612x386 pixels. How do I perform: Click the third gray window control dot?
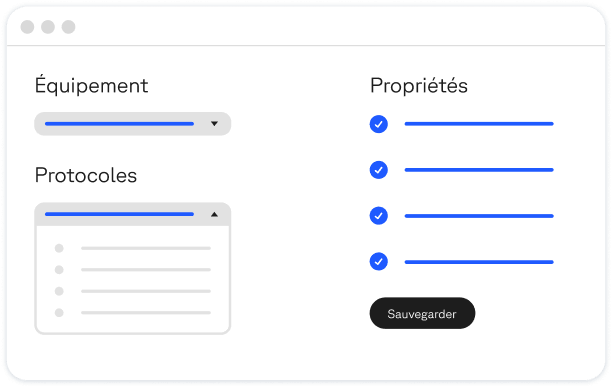(x=68, y=27)
